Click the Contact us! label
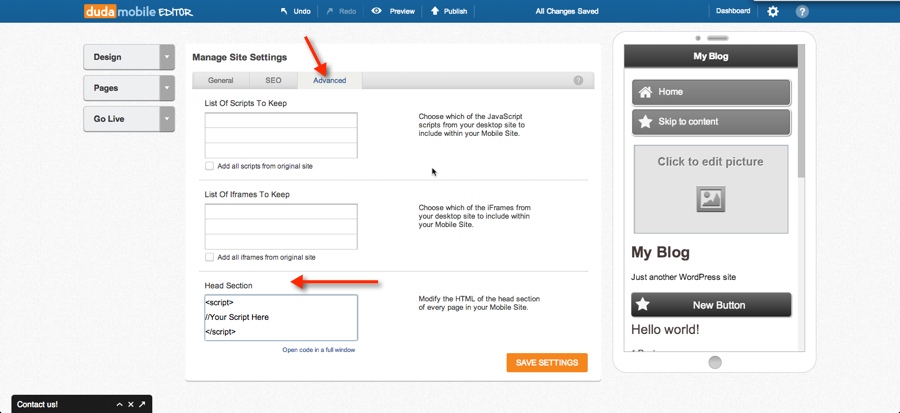 (x=37, y=404)
